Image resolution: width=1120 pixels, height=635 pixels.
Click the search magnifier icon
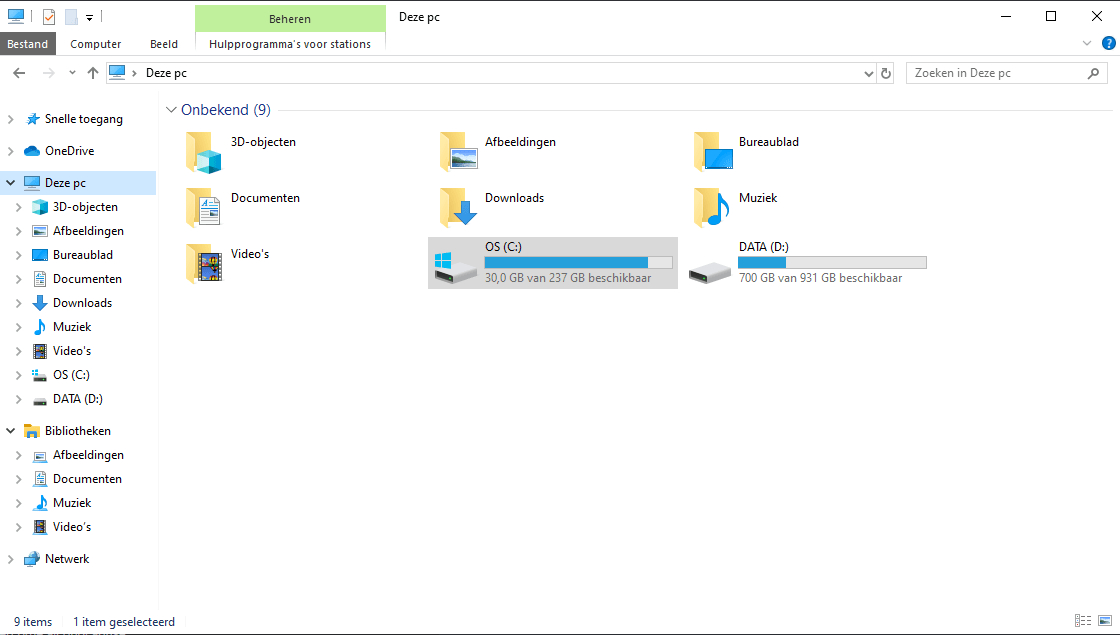(1093, 73)
